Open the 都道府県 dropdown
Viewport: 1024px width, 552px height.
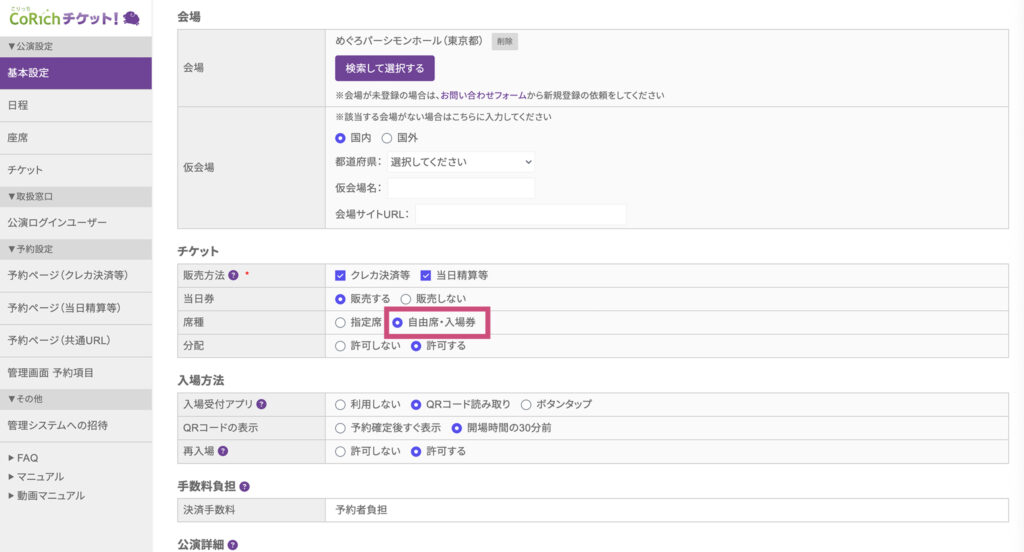(461, 161)
